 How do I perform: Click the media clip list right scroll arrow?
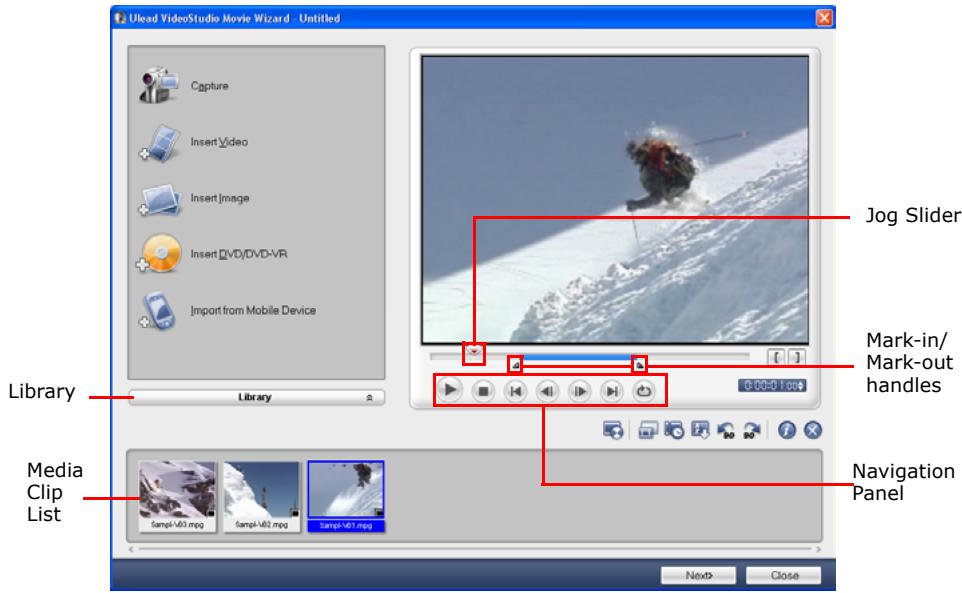(x=818, y=549)
